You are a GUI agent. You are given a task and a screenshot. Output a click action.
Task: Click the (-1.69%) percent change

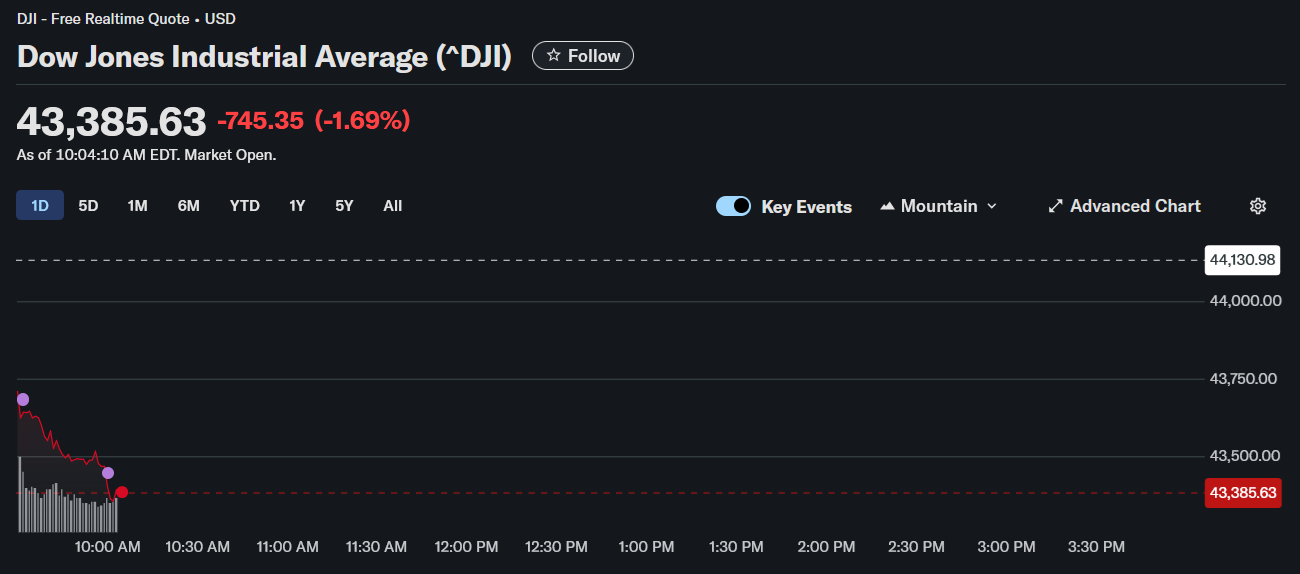[x=362, y=121]
